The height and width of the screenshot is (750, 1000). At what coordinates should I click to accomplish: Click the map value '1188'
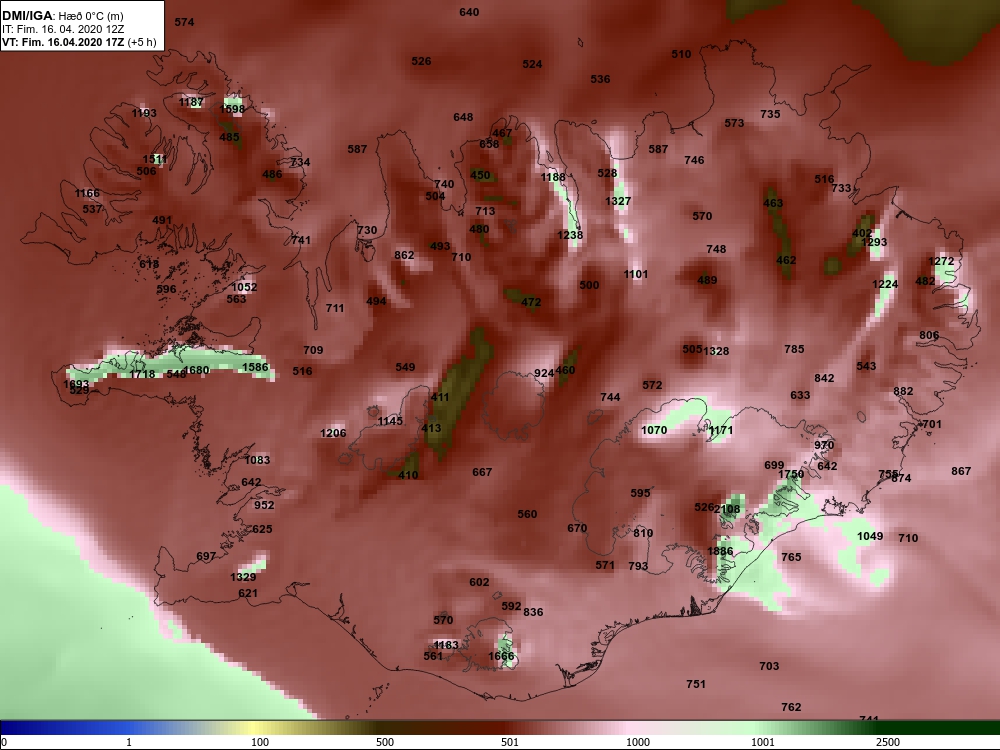(x=553, y=177)
